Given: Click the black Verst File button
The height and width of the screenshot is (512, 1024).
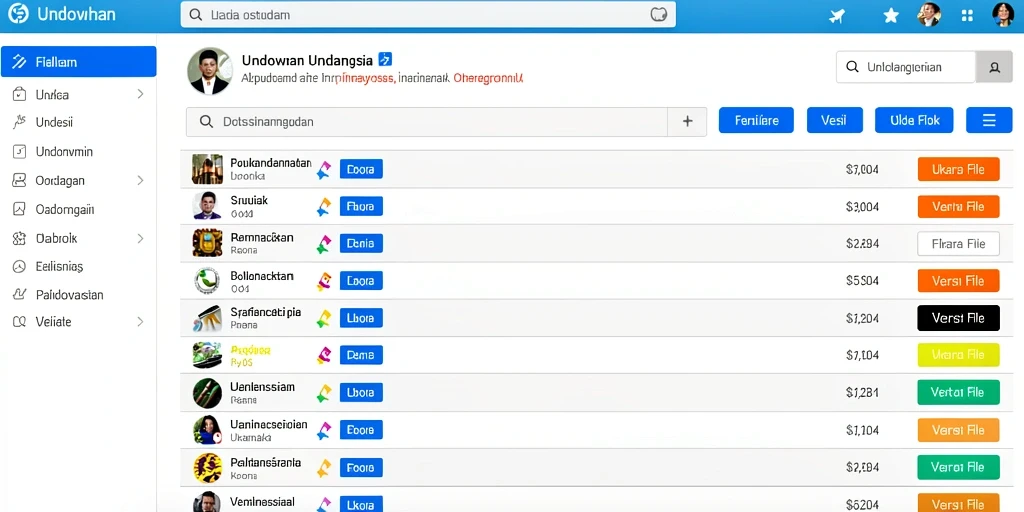Looking at the screenshot, I should click(958, 318).
